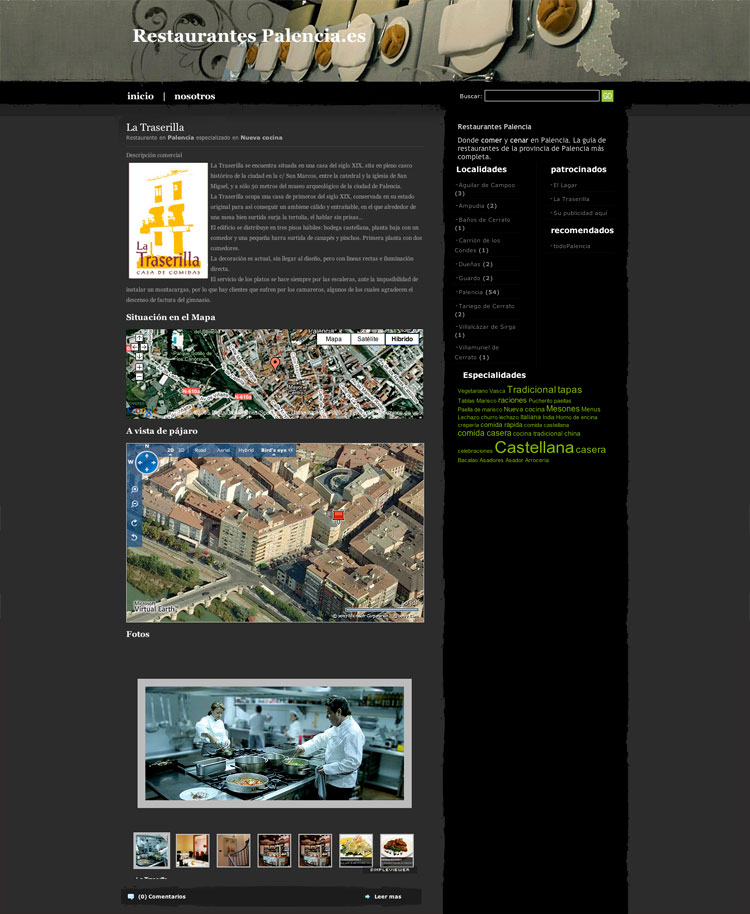The width and height of the screenshot is (750, 914).
Task: Open the sixth thumbnail showing a yellow dish
Action: coord(355,850)
